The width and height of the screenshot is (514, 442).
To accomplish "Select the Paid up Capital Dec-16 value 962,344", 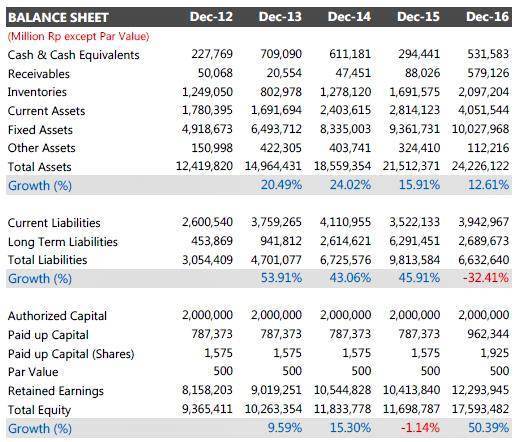I will coord(488,334).
